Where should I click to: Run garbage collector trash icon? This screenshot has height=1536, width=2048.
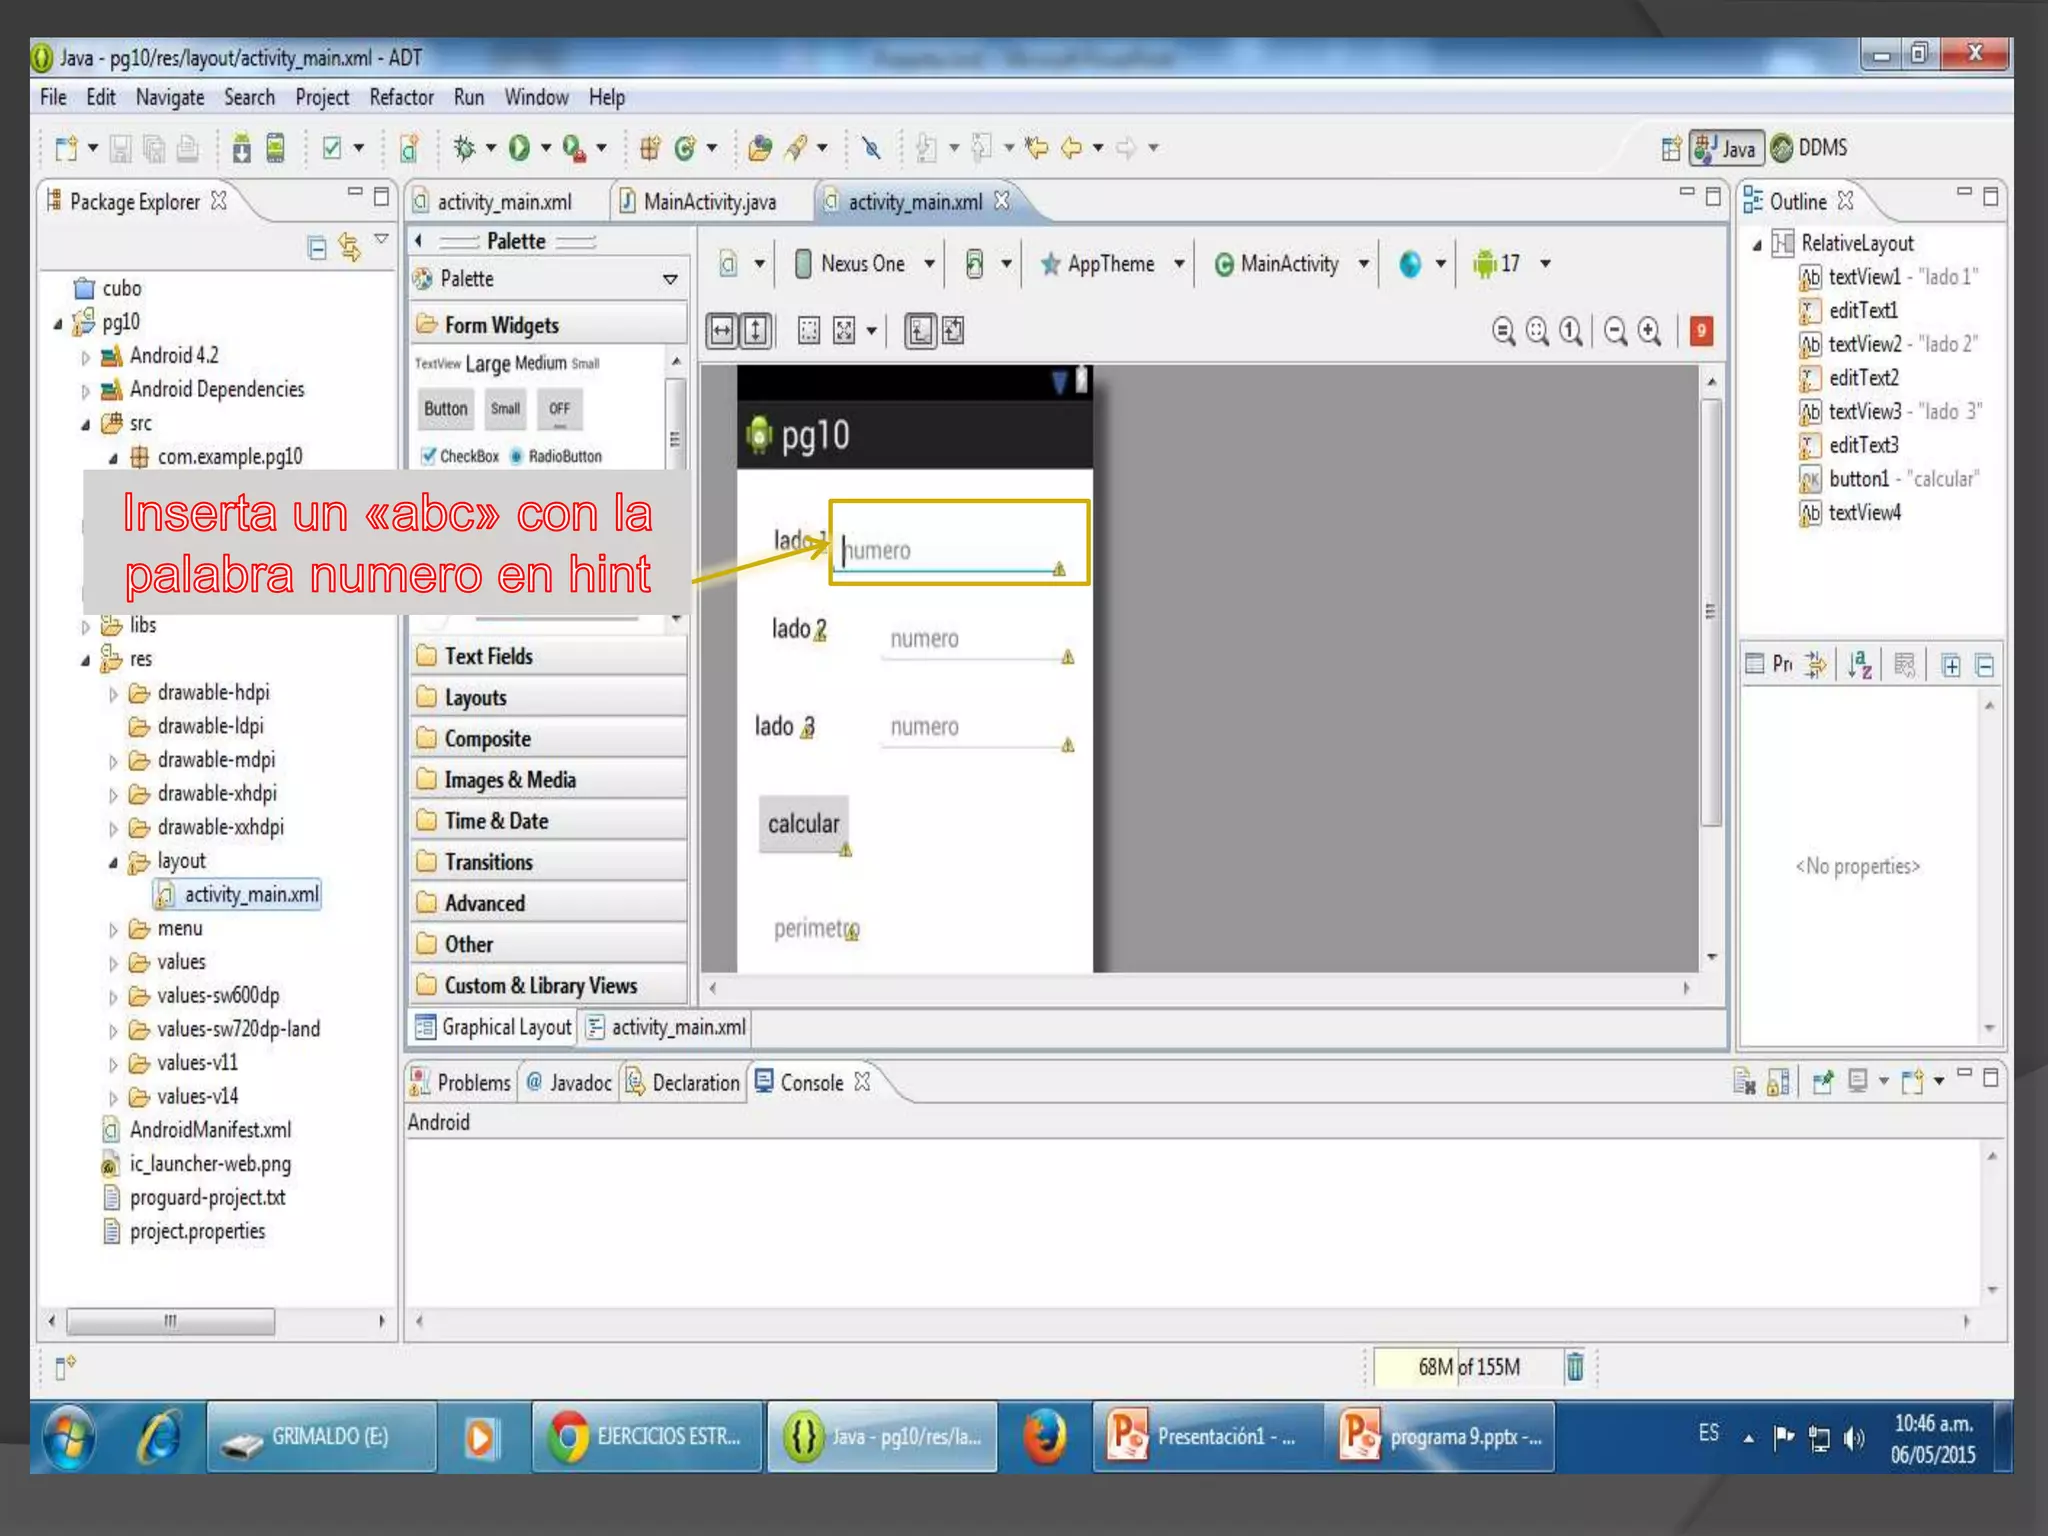pyautogui.click(x=1574, y=1366)
